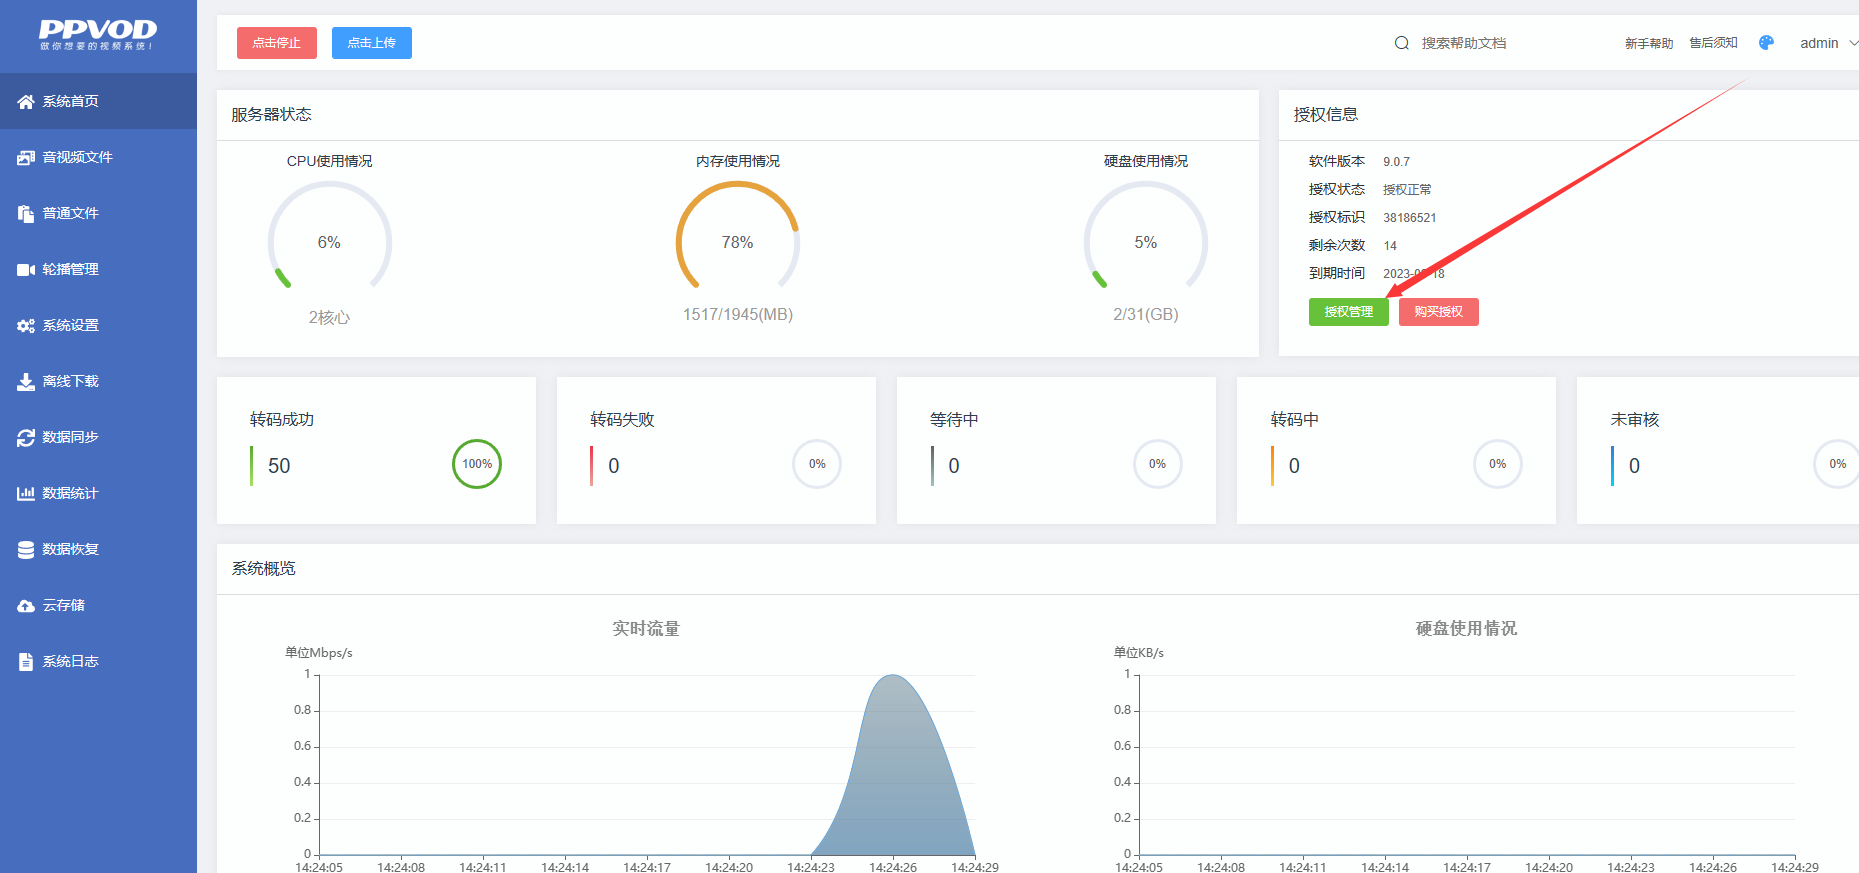Screen dimensions: 1859x873
Task: Click the software version 9.0.7
Action: click(x=1396, y=162)
